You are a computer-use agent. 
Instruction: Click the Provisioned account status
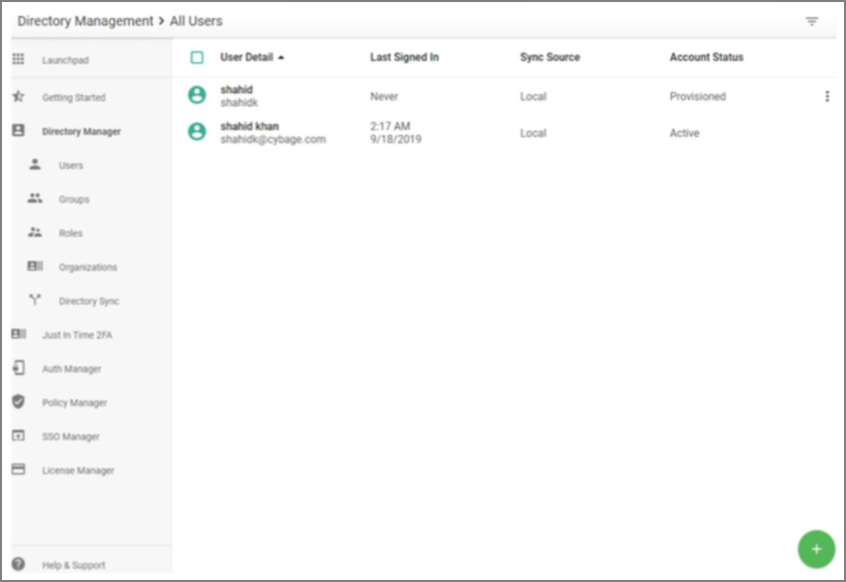coord(698,97)
